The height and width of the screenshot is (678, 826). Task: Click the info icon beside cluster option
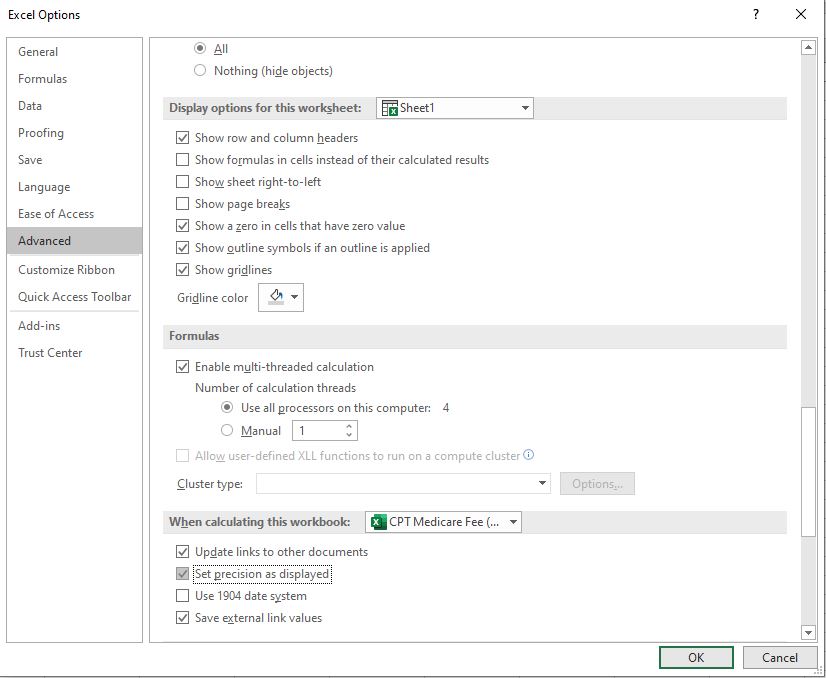coord(529,455)
